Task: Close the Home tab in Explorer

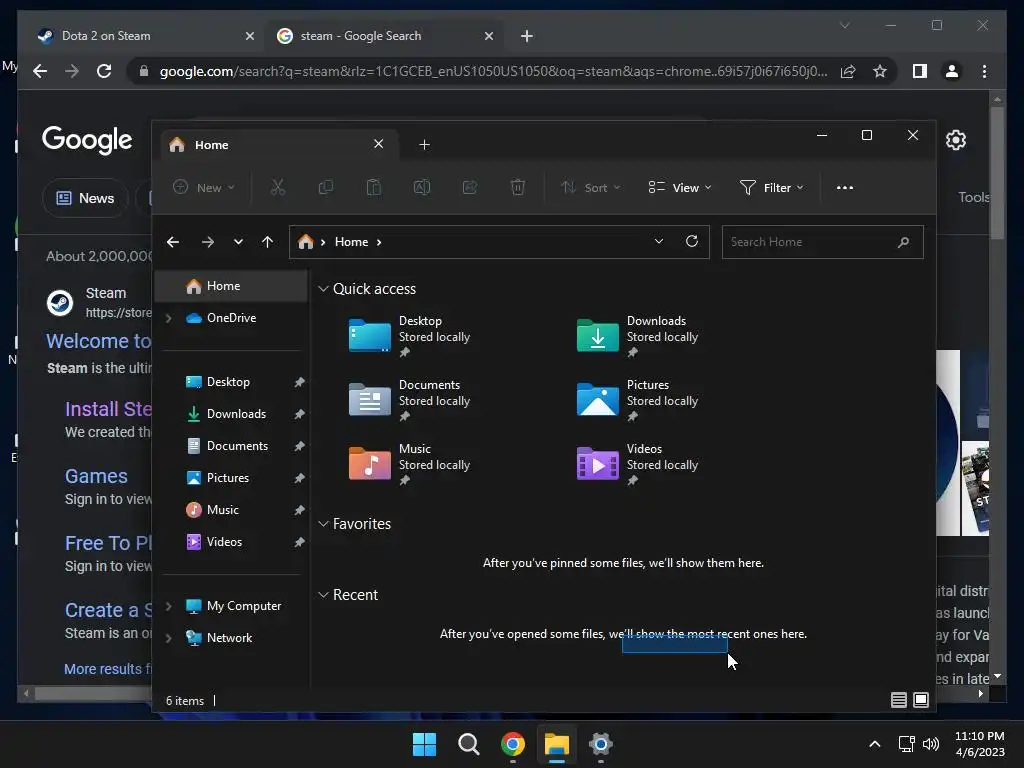Action: (x=379, y=144)
